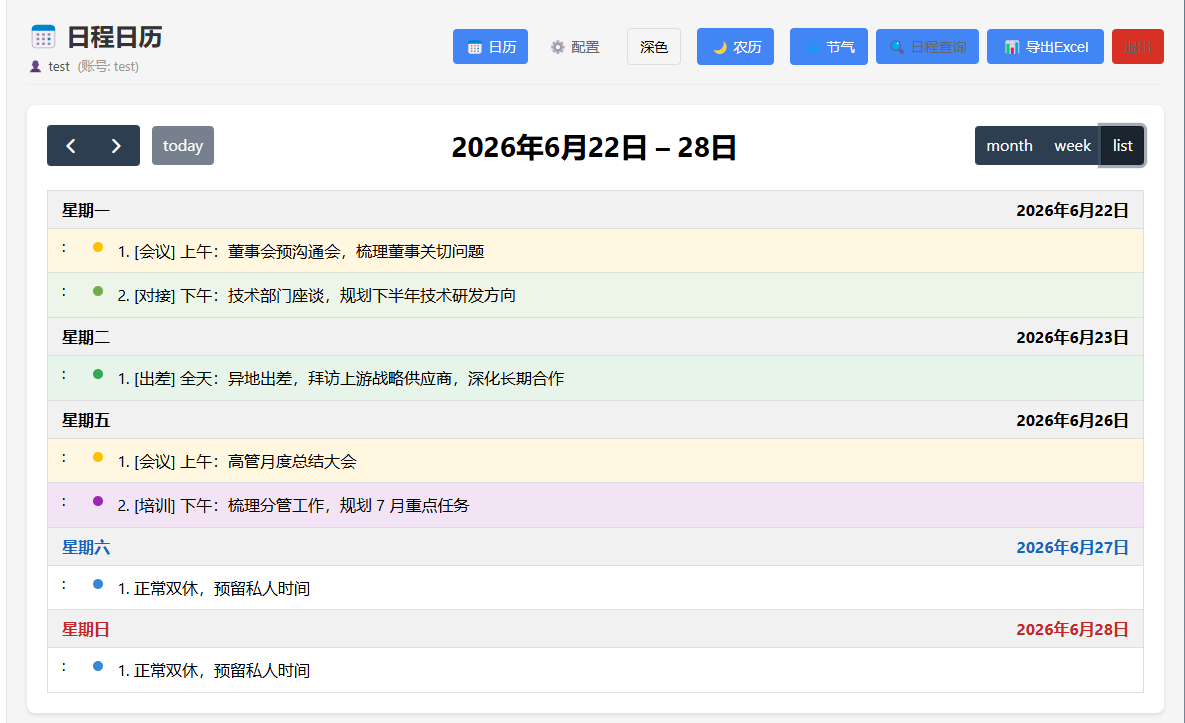
Task: Open the 高管月度总结大会 event row
Action: 596,461
